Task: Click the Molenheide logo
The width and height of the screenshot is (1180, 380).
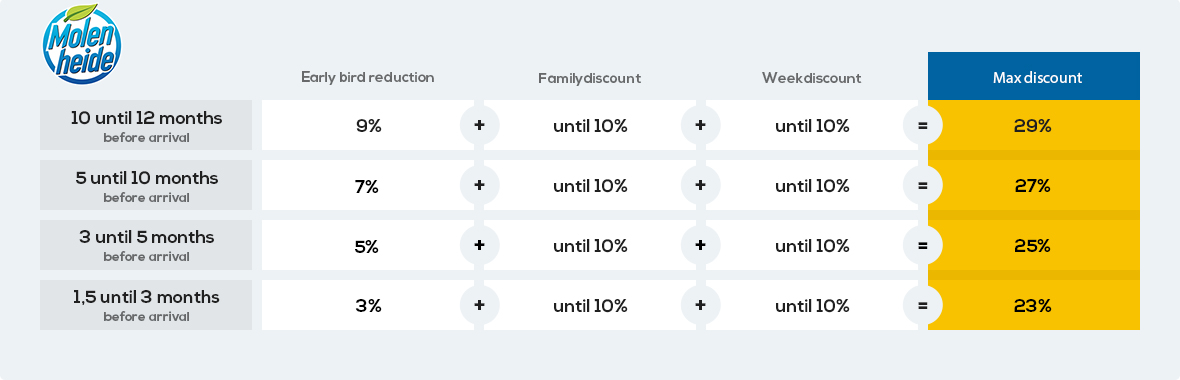Action: pos(82,44)
